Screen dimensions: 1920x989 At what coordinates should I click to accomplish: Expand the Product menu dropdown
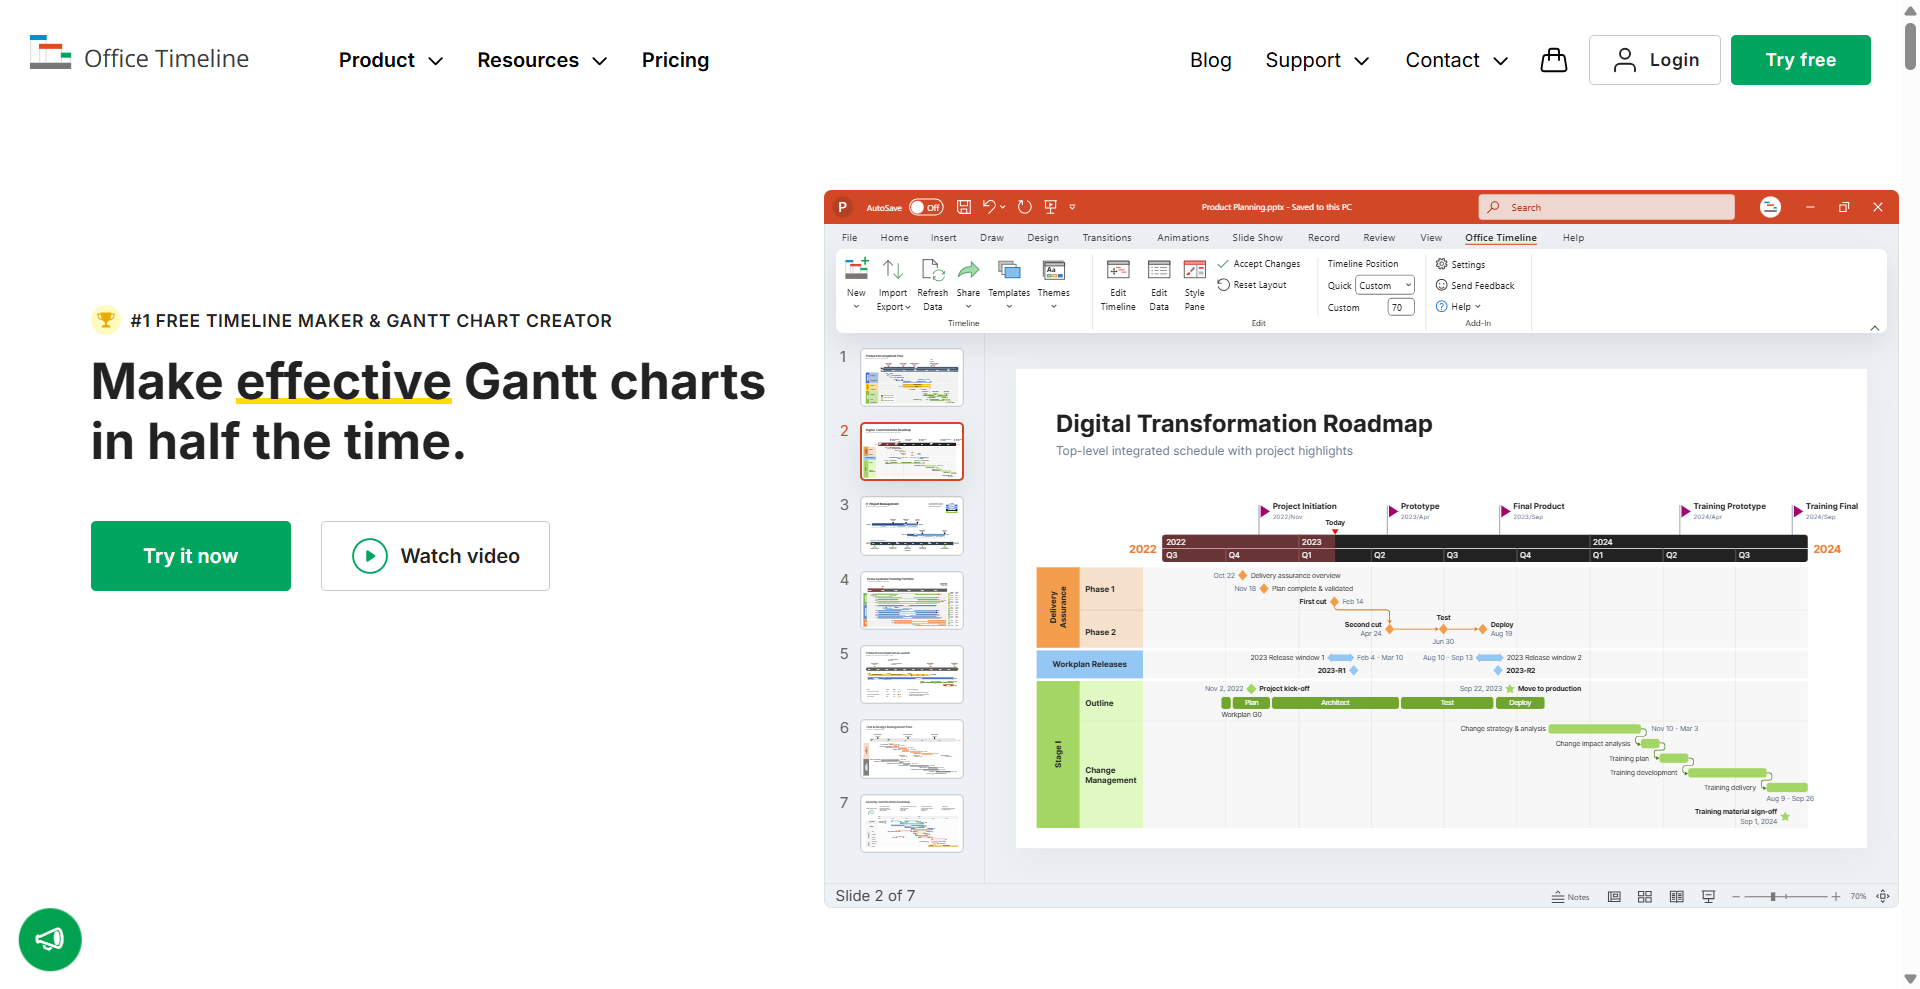(x=390, y=60)
